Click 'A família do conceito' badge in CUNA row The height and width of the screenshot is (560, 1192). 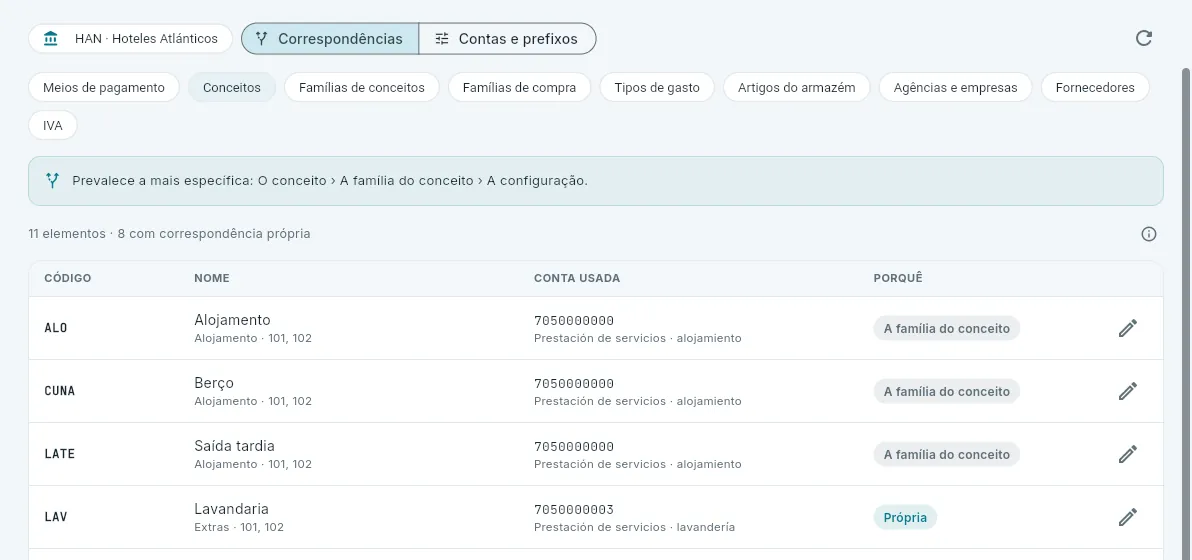(x=946, y=391)
